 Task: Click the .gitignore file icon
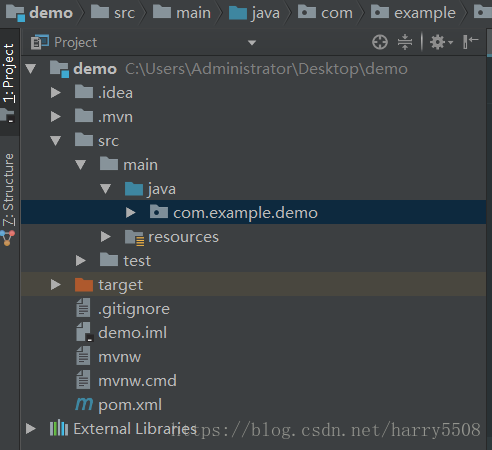(83, 308)
